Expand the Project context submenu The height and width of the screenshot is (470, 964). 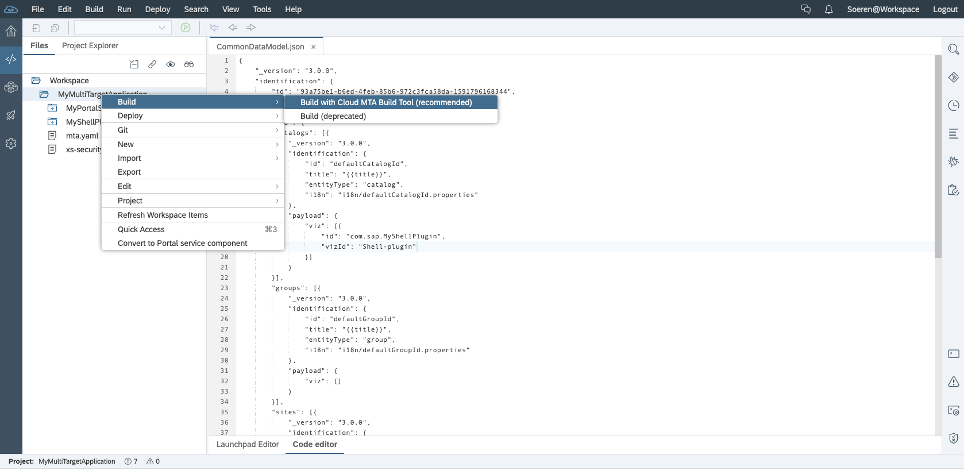(192, 201)
